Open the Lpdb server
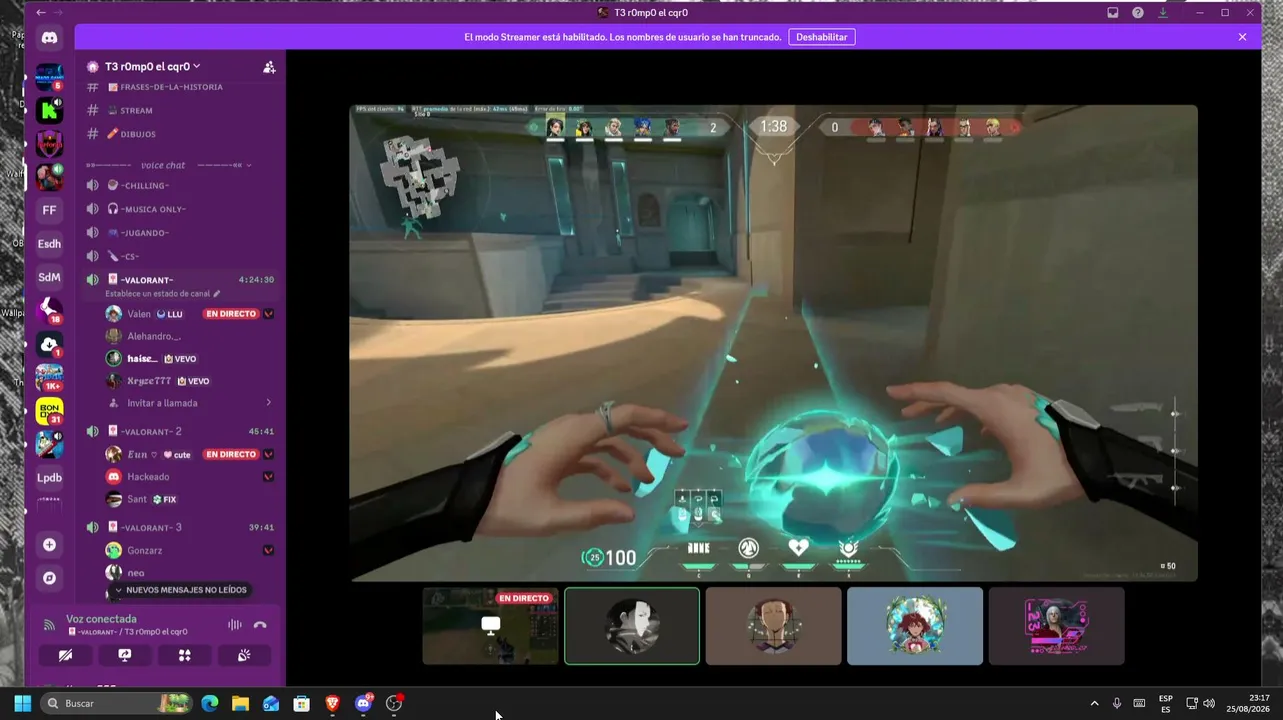Screen dimensions: 1283x720 point(49,477)
